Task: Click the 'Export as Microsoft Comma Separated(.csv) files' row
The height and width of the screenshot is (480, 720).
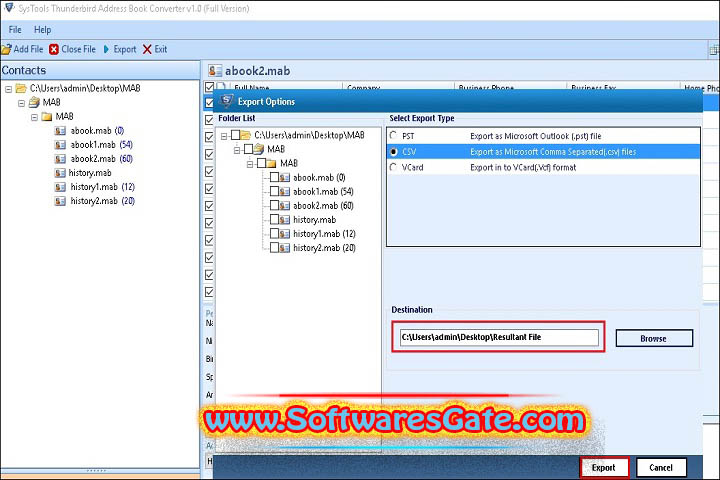Action: tap(544, 152)
